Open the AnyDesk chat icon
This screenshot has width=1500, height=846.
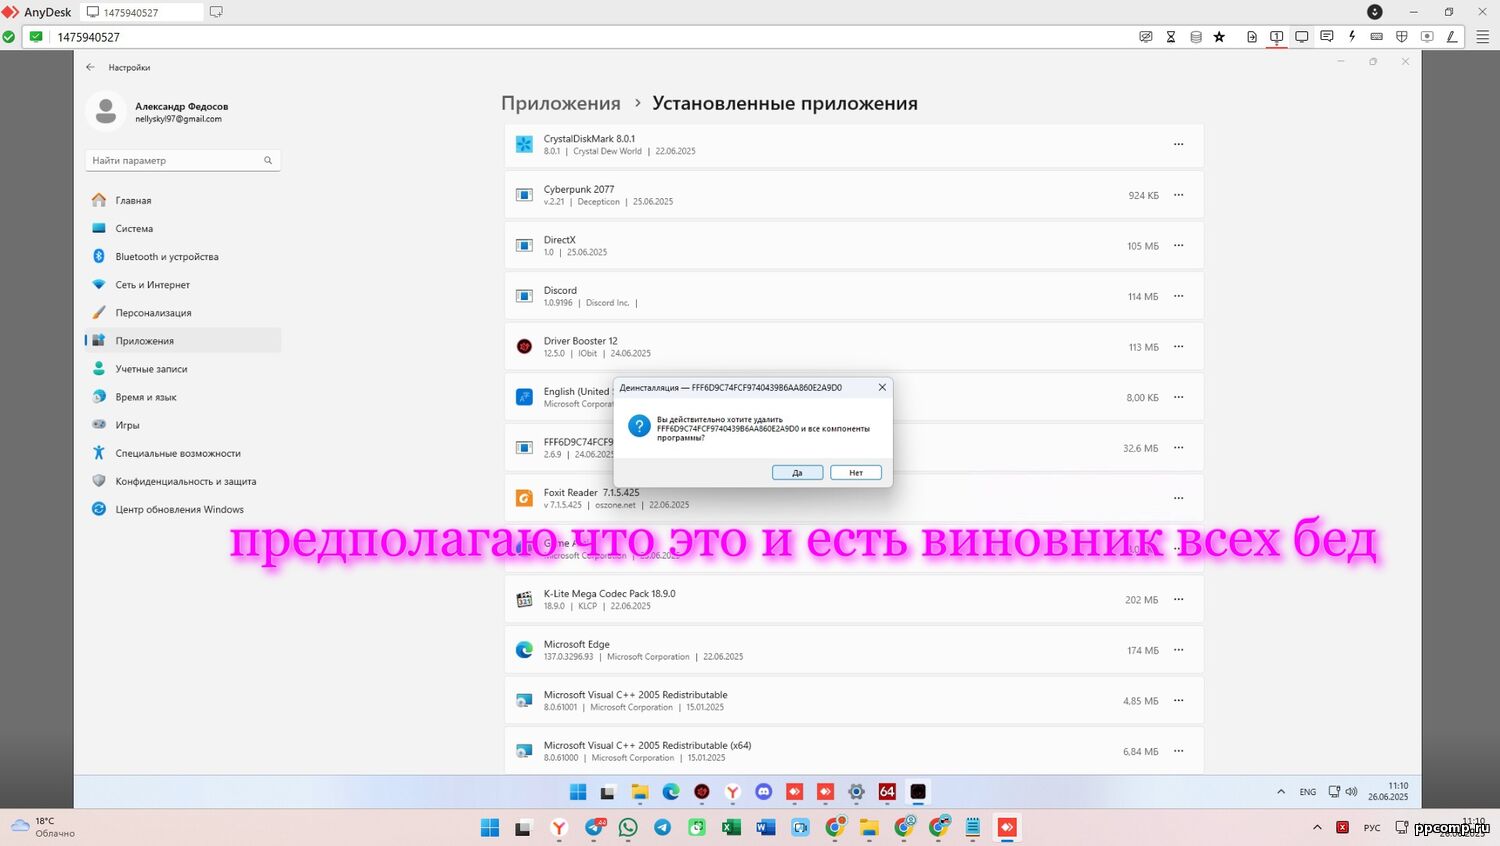click(1327, 37)
